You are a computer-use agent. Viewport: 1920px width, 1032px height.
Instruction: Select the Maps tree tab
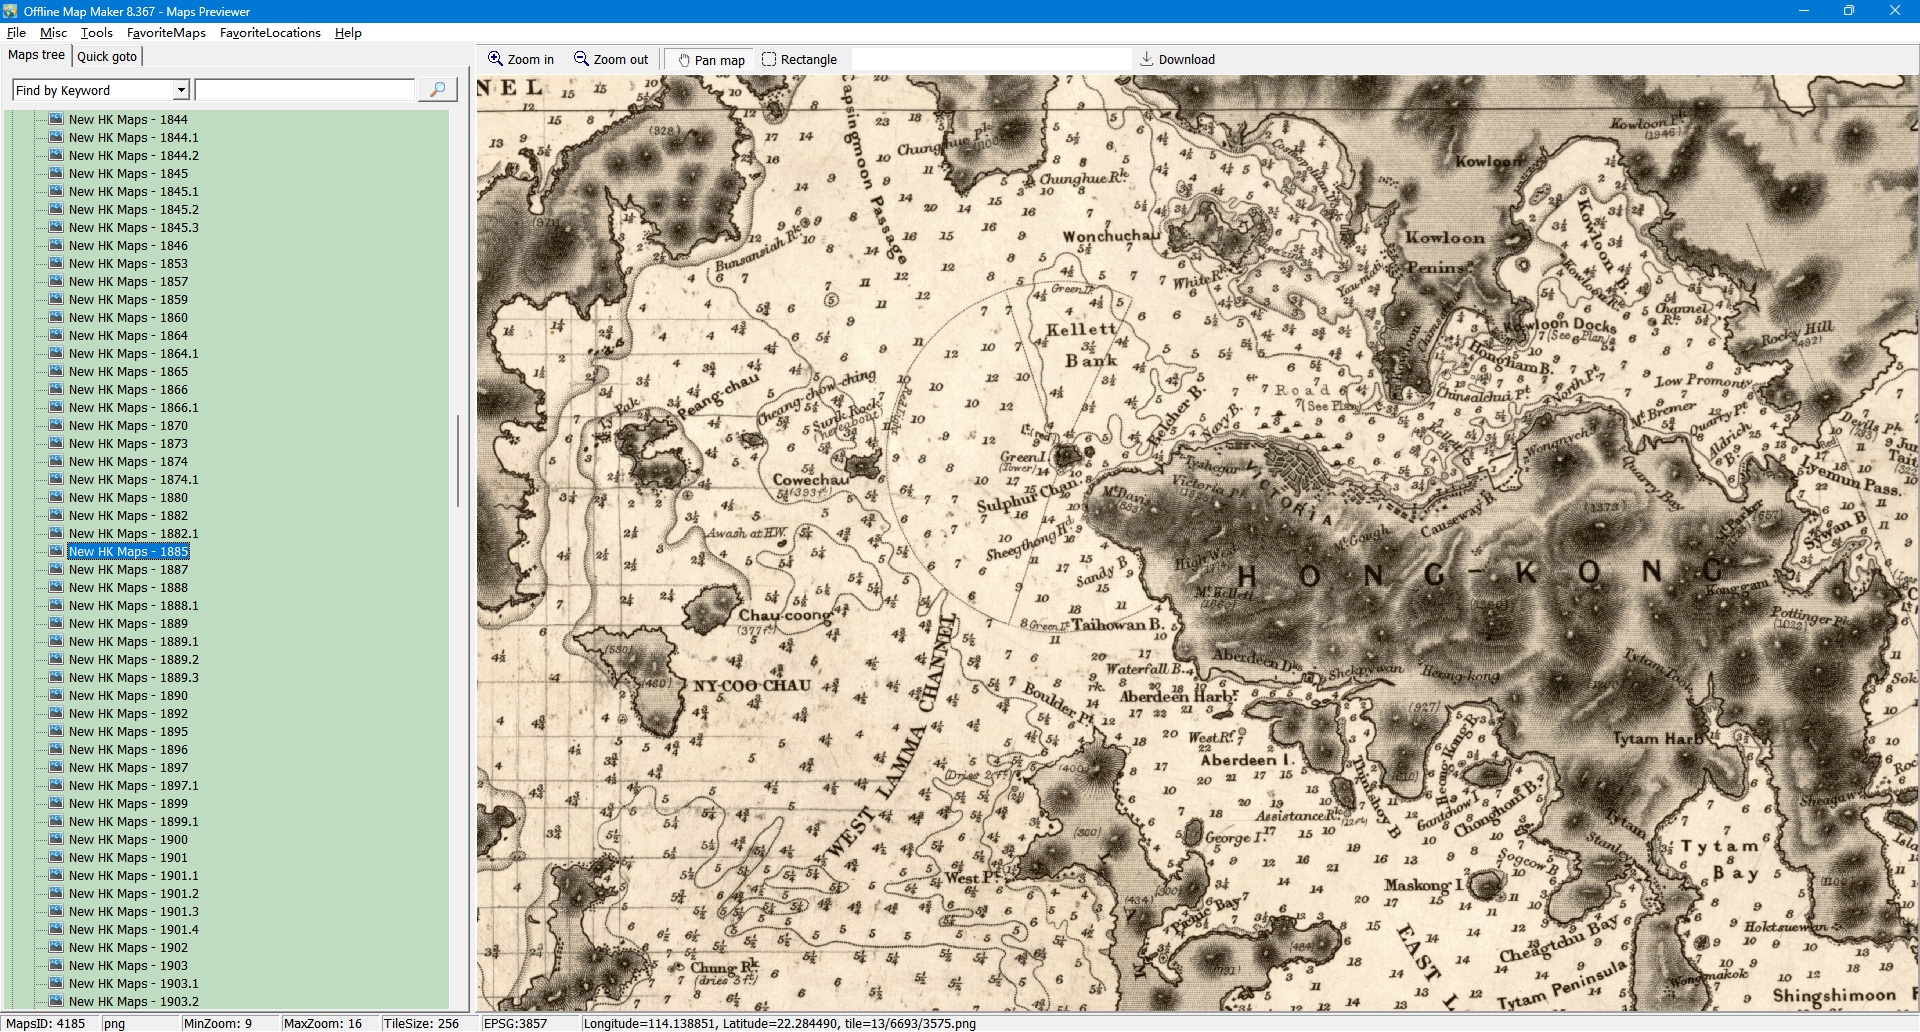pyautogui.click(x=36, y=55)
